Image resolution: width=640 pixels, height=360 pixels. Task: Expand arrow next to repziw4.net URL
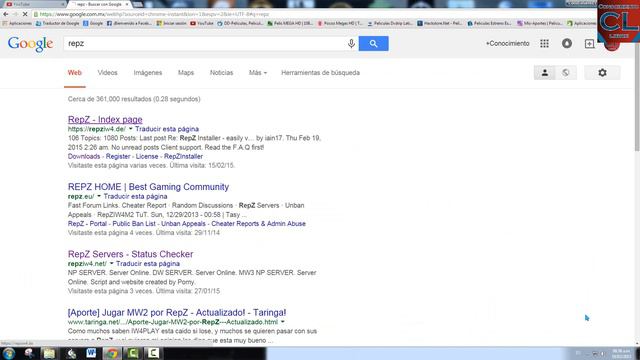tap(111, 264)
